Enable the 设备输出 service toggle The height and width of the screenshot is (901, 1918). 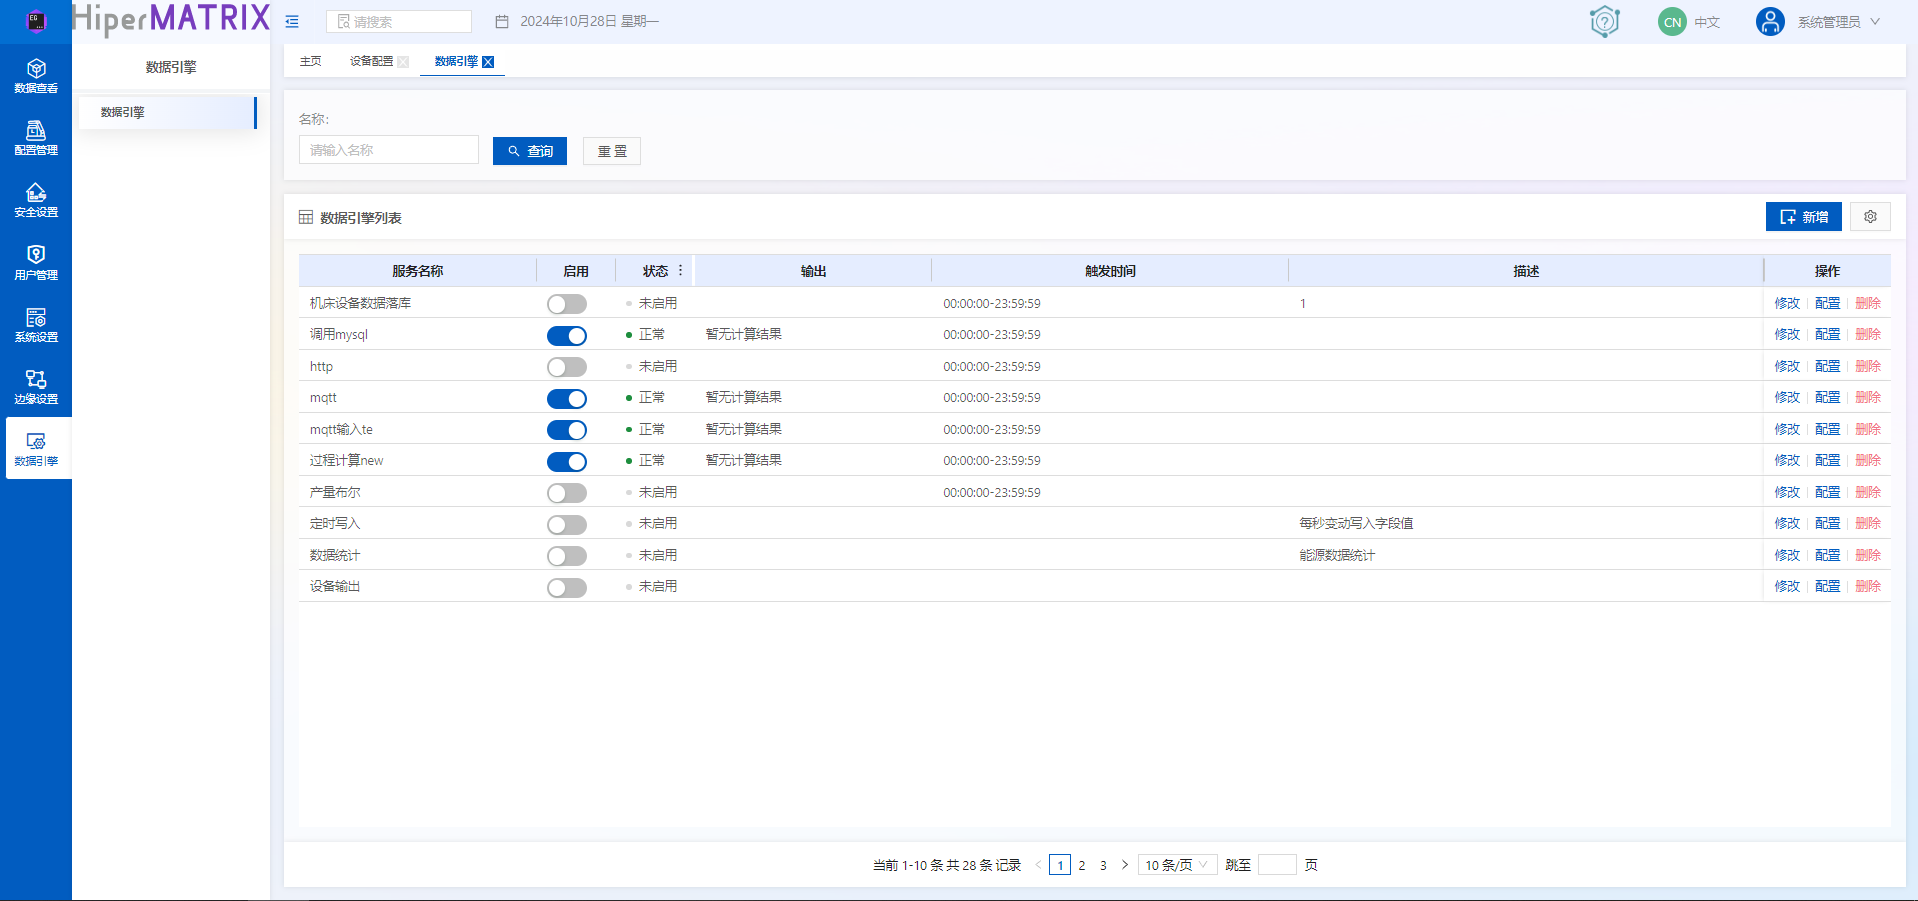click(x=567, y=587)
